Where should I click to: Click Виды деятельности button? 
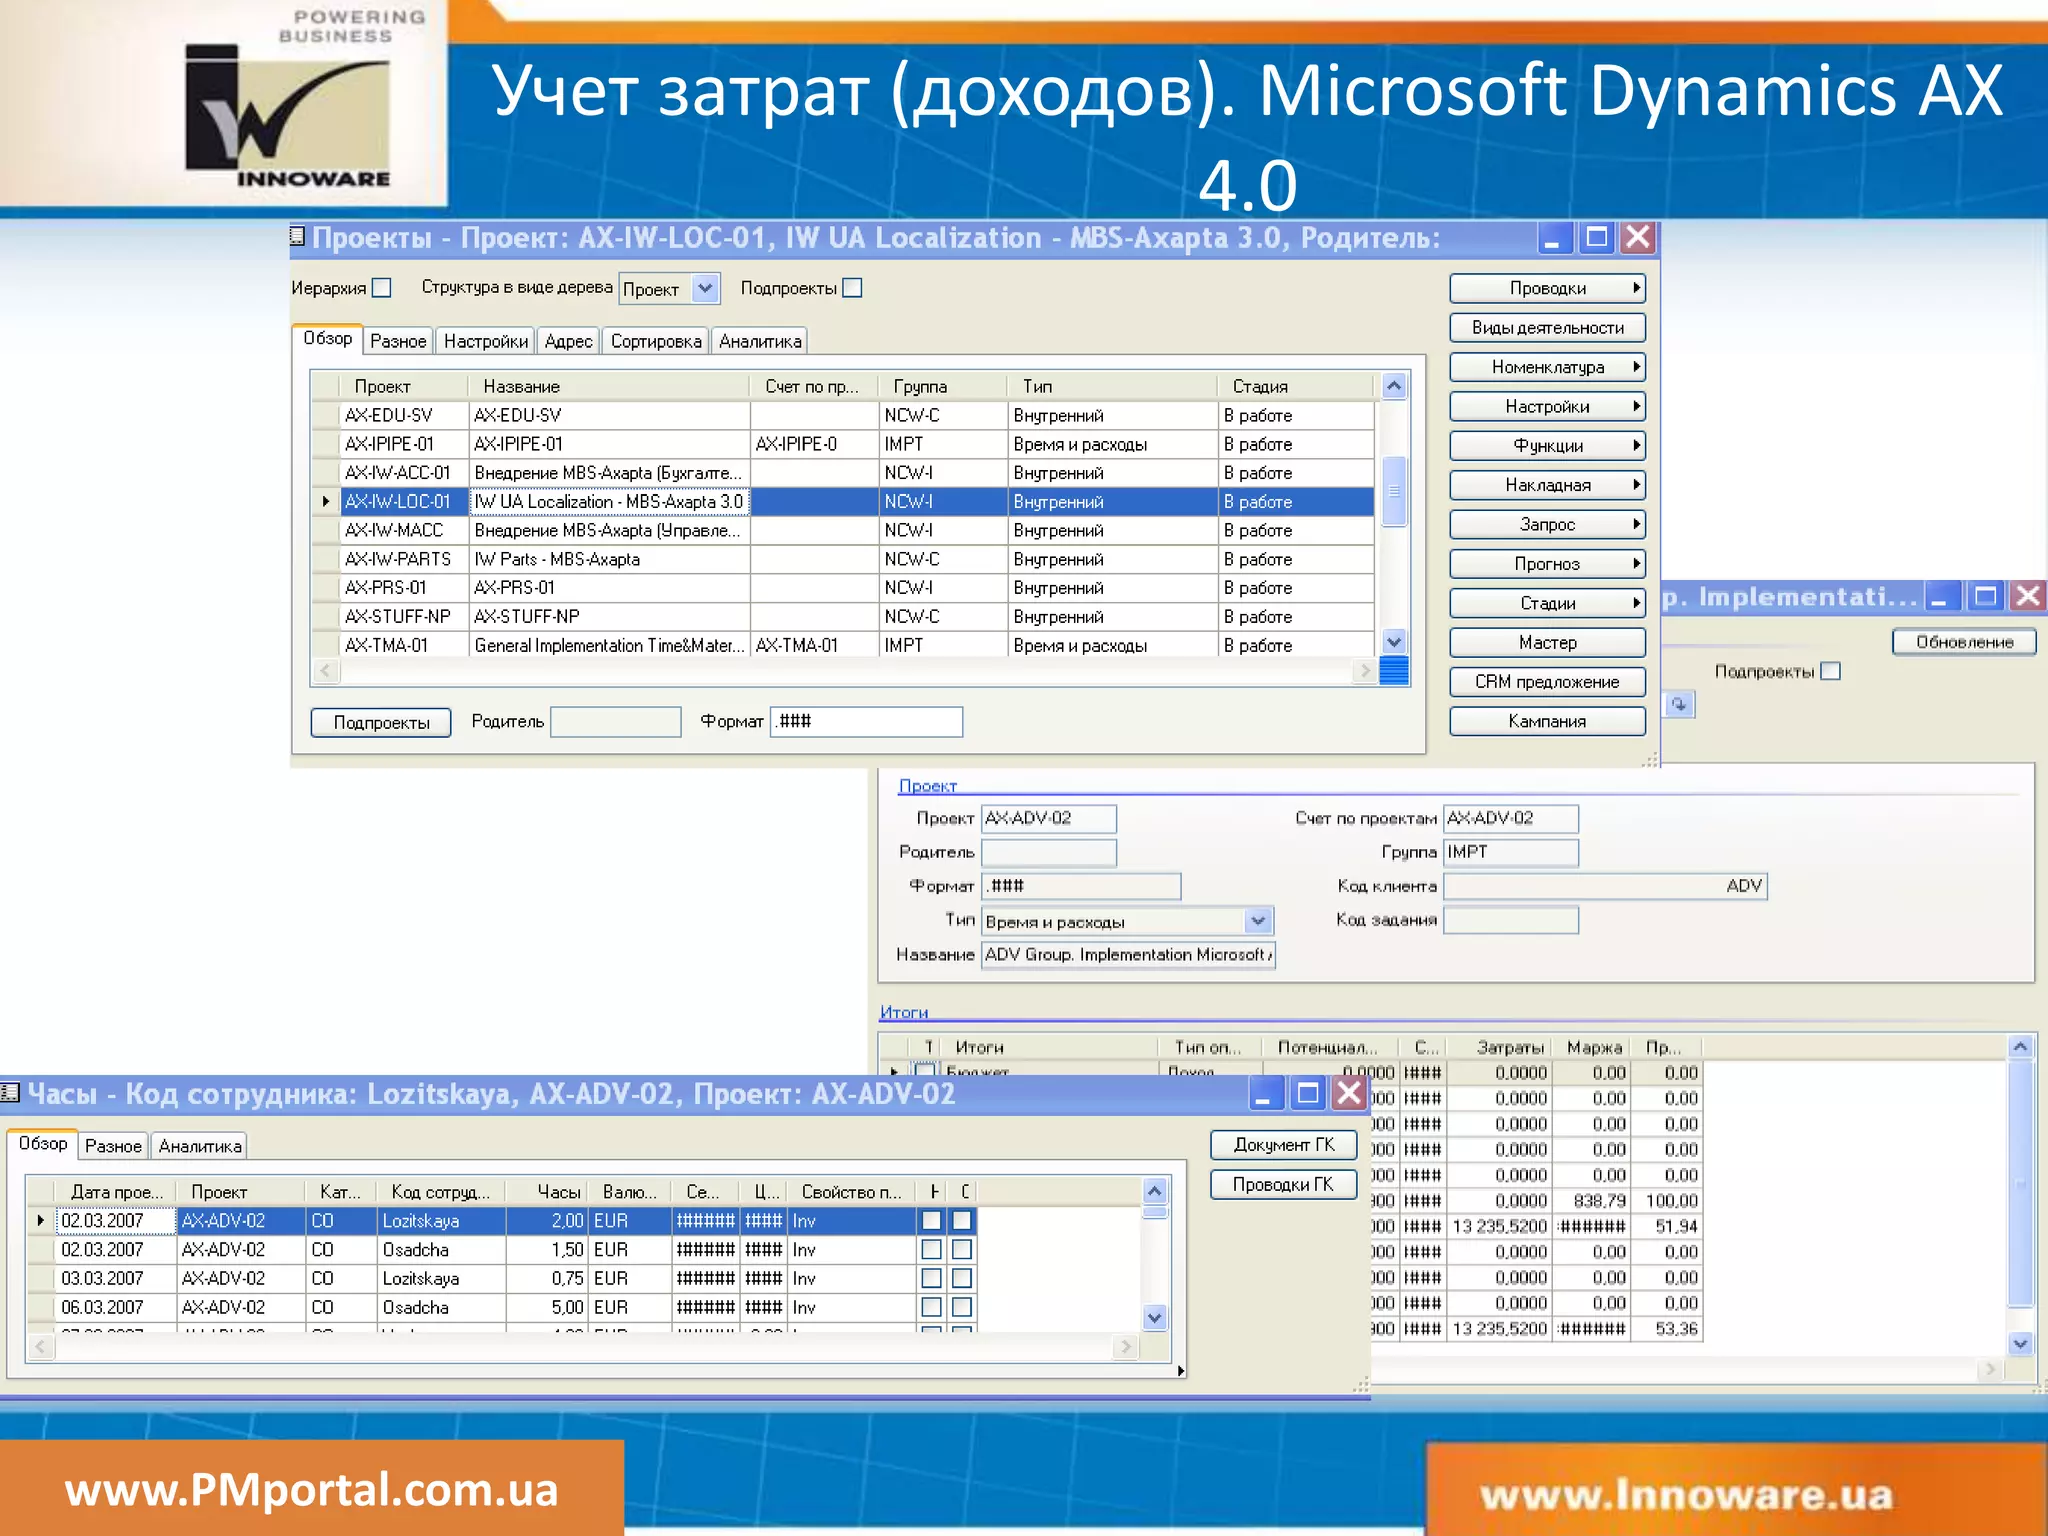(1547, 327)
